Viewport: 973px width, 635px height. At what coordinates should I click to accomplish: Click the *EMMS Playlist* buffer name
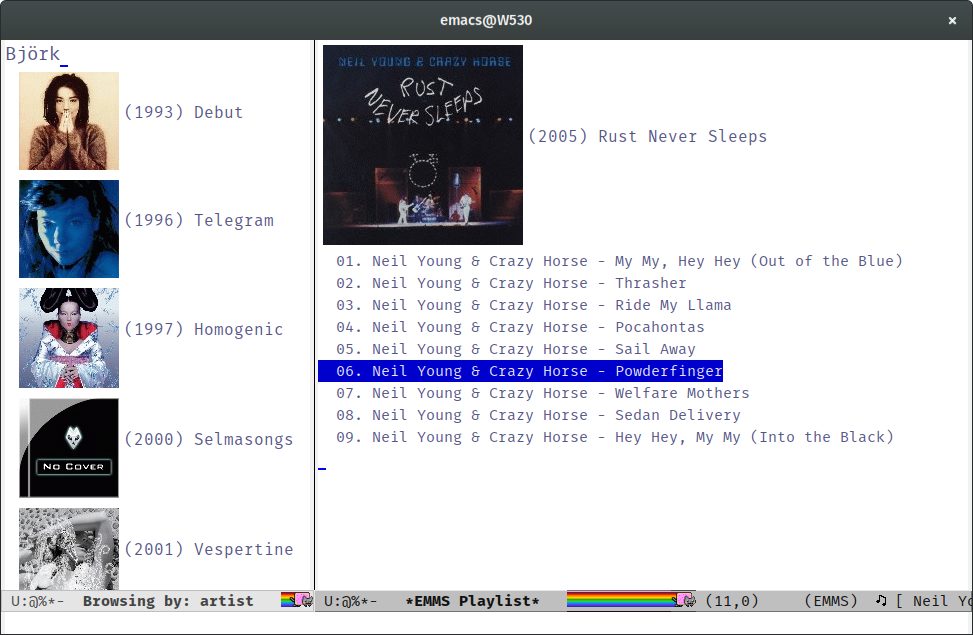472,601
